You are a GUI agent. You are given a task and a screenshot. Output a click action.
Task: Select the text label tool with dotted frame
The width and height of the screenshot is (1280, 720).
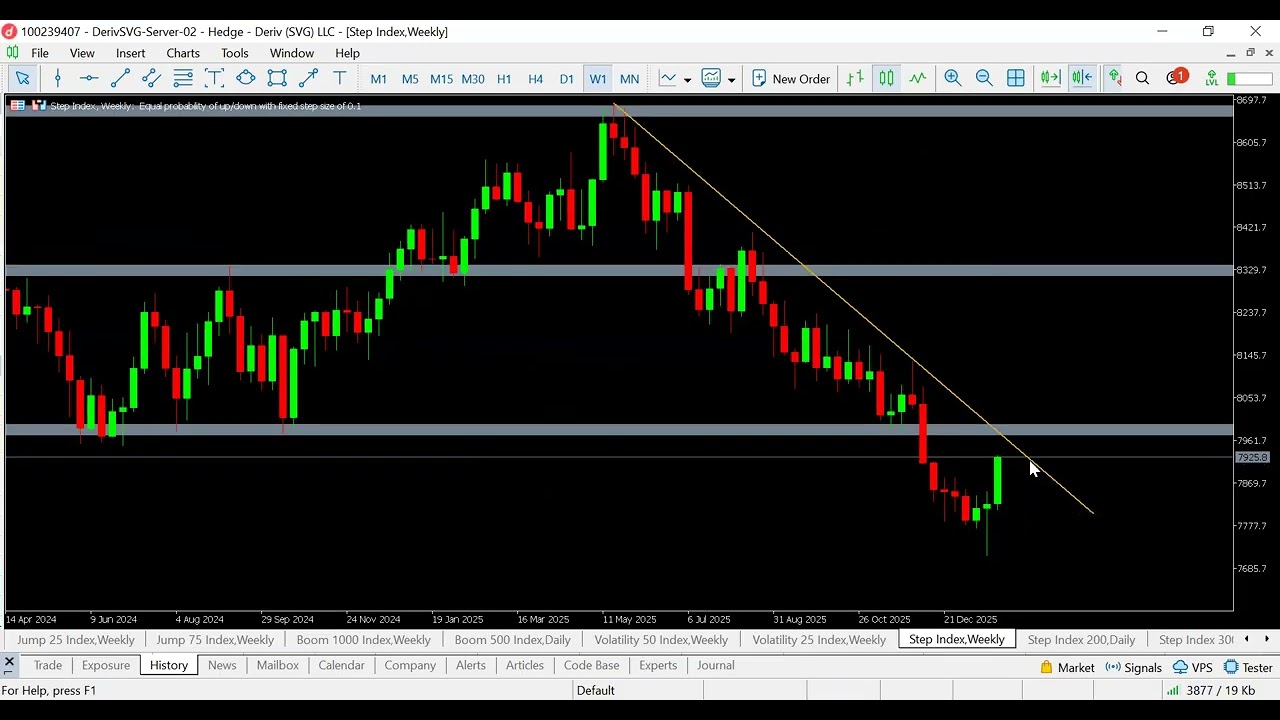214,78
